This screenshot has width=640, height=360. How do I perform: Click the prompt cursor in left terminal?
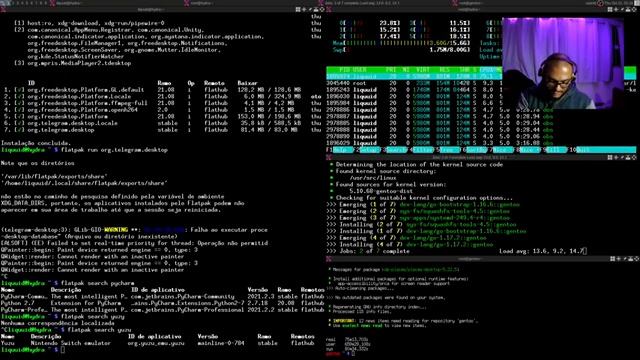(x=63, y=350)
